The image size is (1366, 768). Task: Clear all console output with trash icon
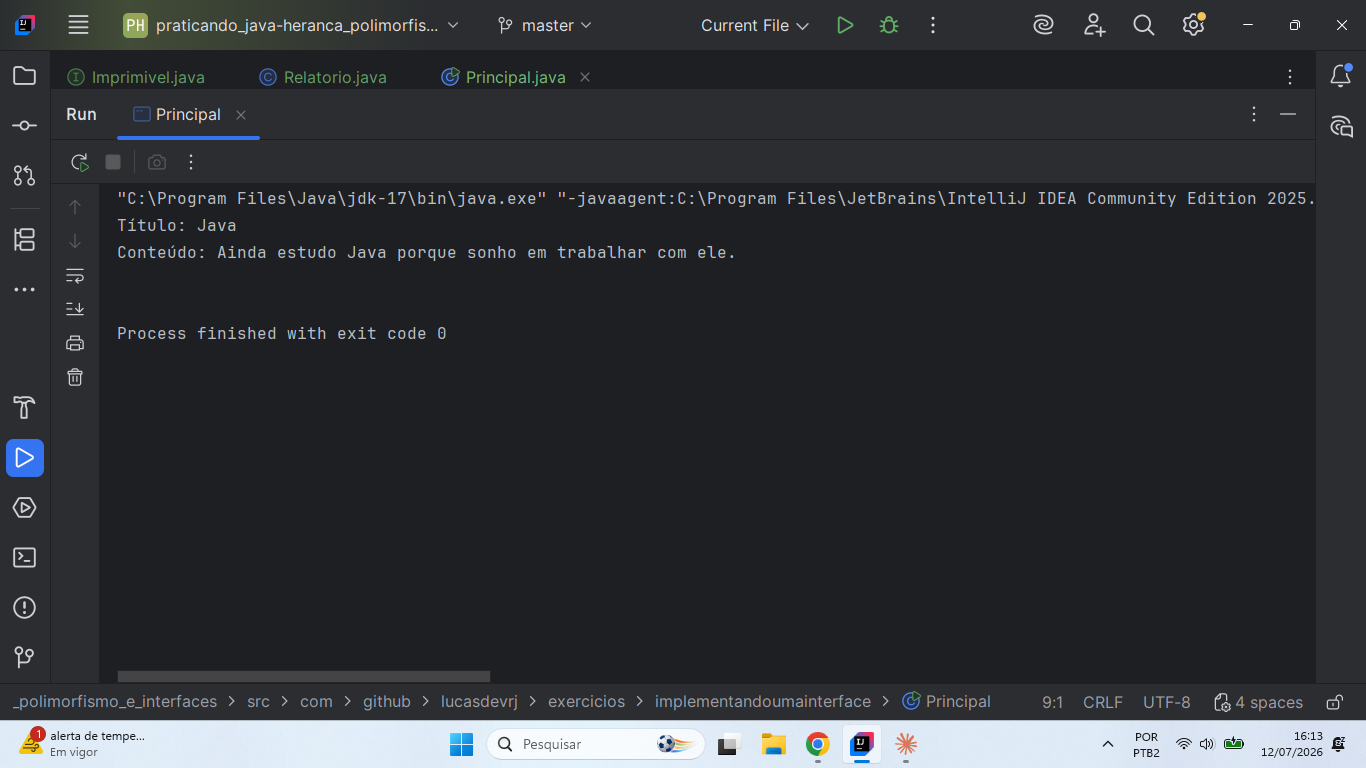point(75,377)
